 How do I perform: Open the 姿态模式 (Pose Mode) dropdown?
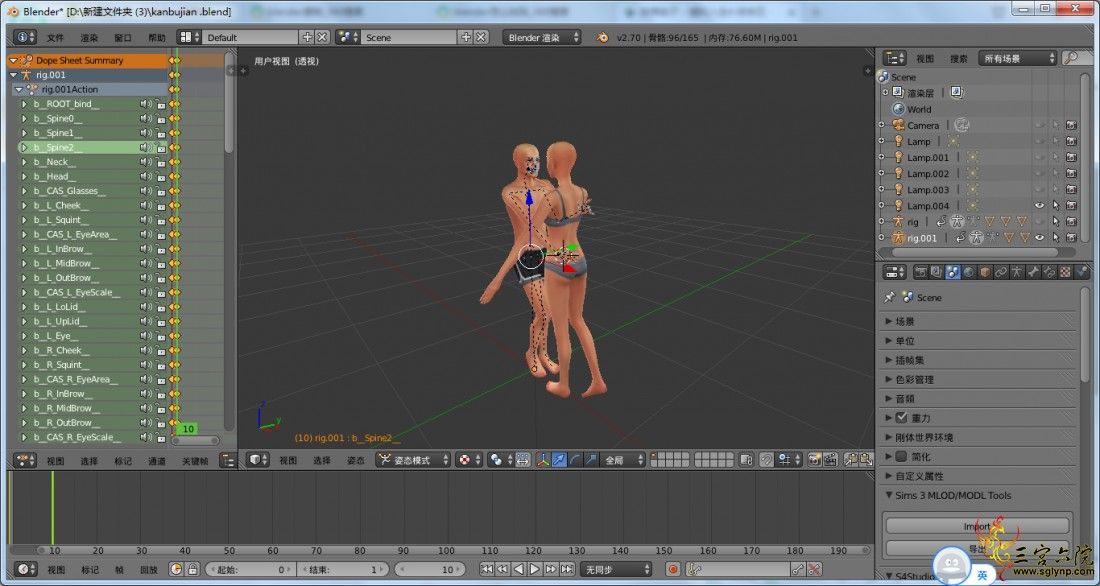click(413, 460)
